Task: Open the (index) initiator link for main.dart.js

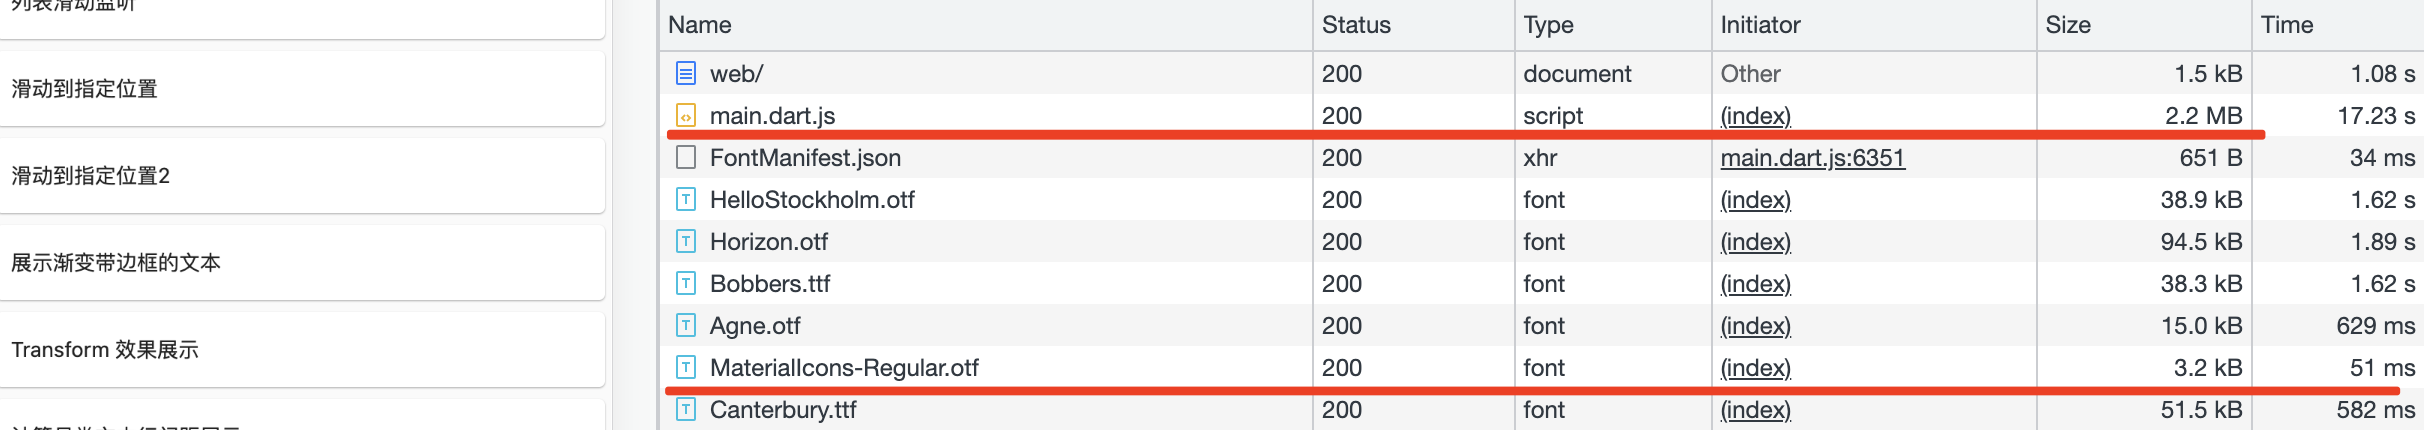Action: (1755, 115)
